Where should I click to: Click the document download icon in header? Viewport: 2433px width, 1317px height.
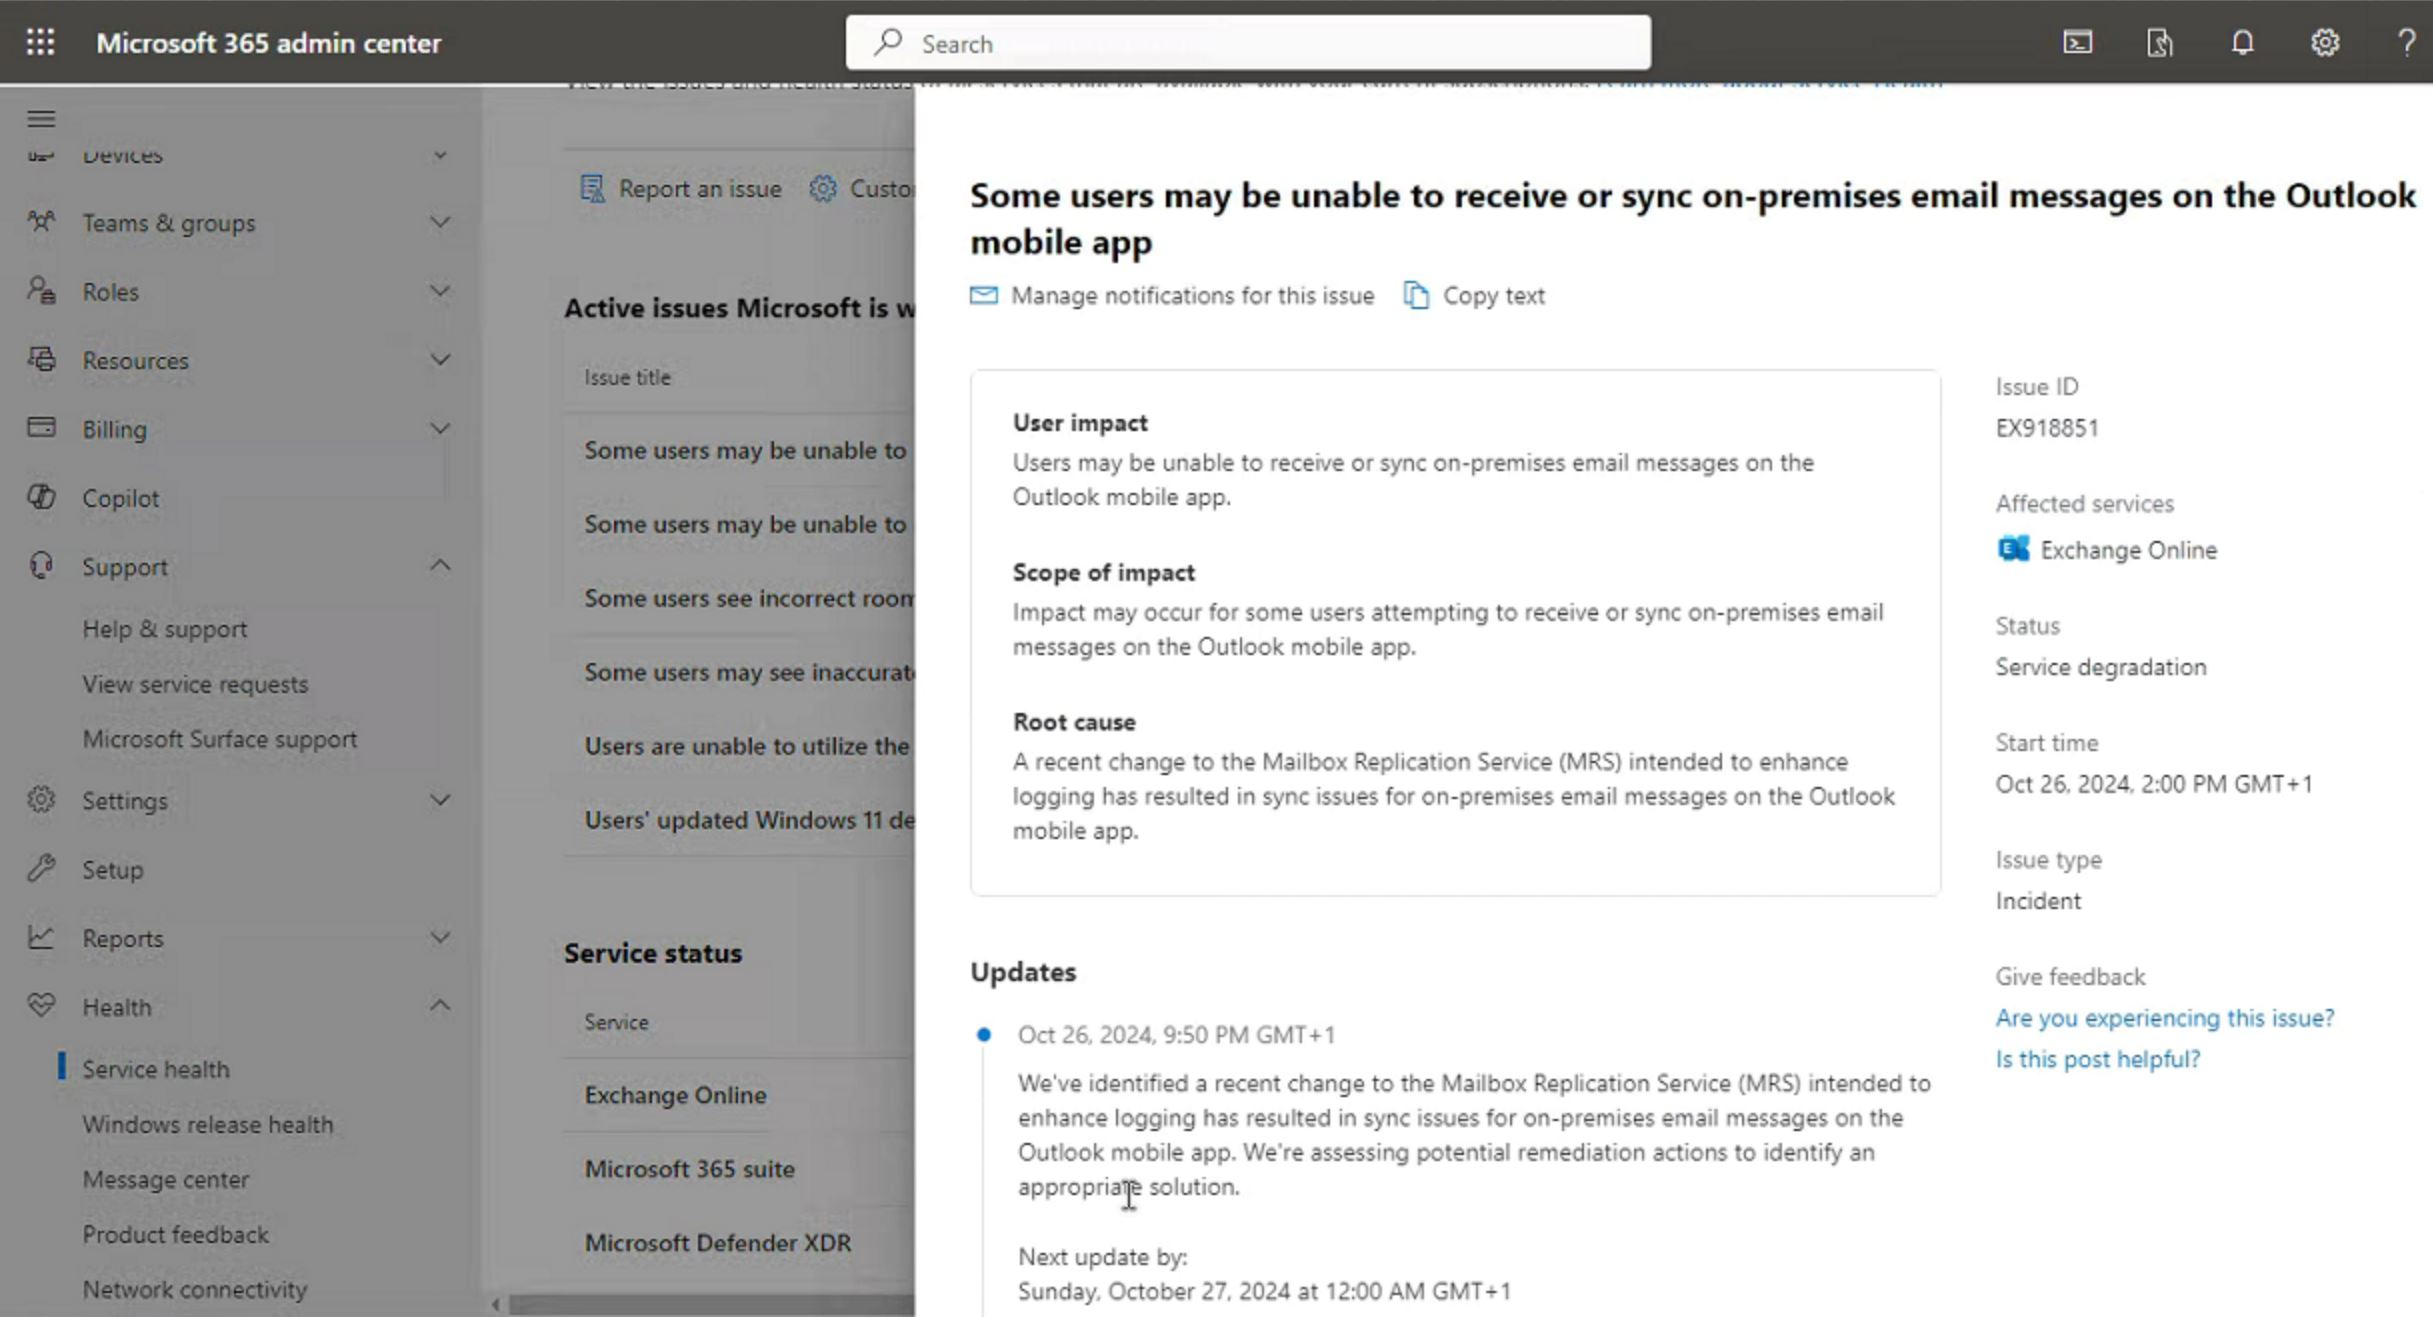pos(2159,42)
